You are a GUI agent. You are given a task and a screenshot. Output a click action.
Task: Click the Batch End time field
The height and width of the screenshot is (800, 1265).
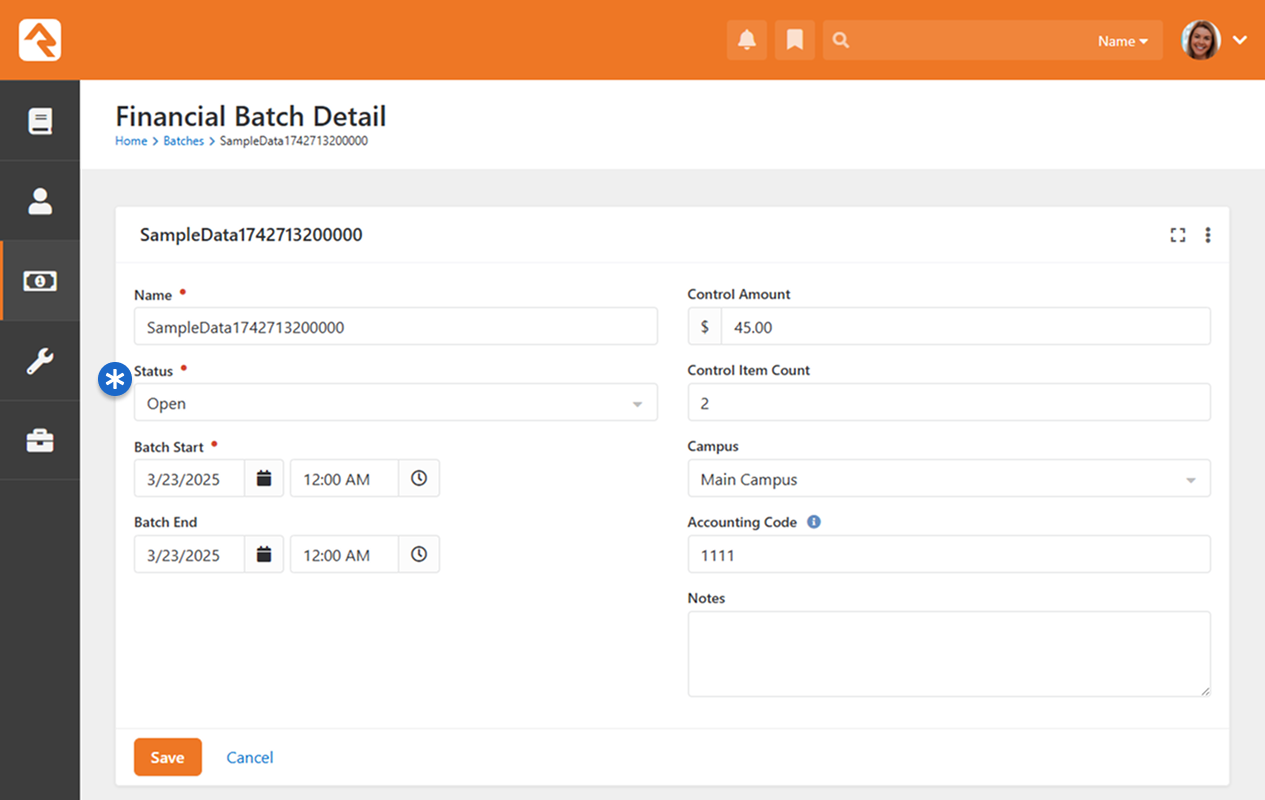click(345, 555)
